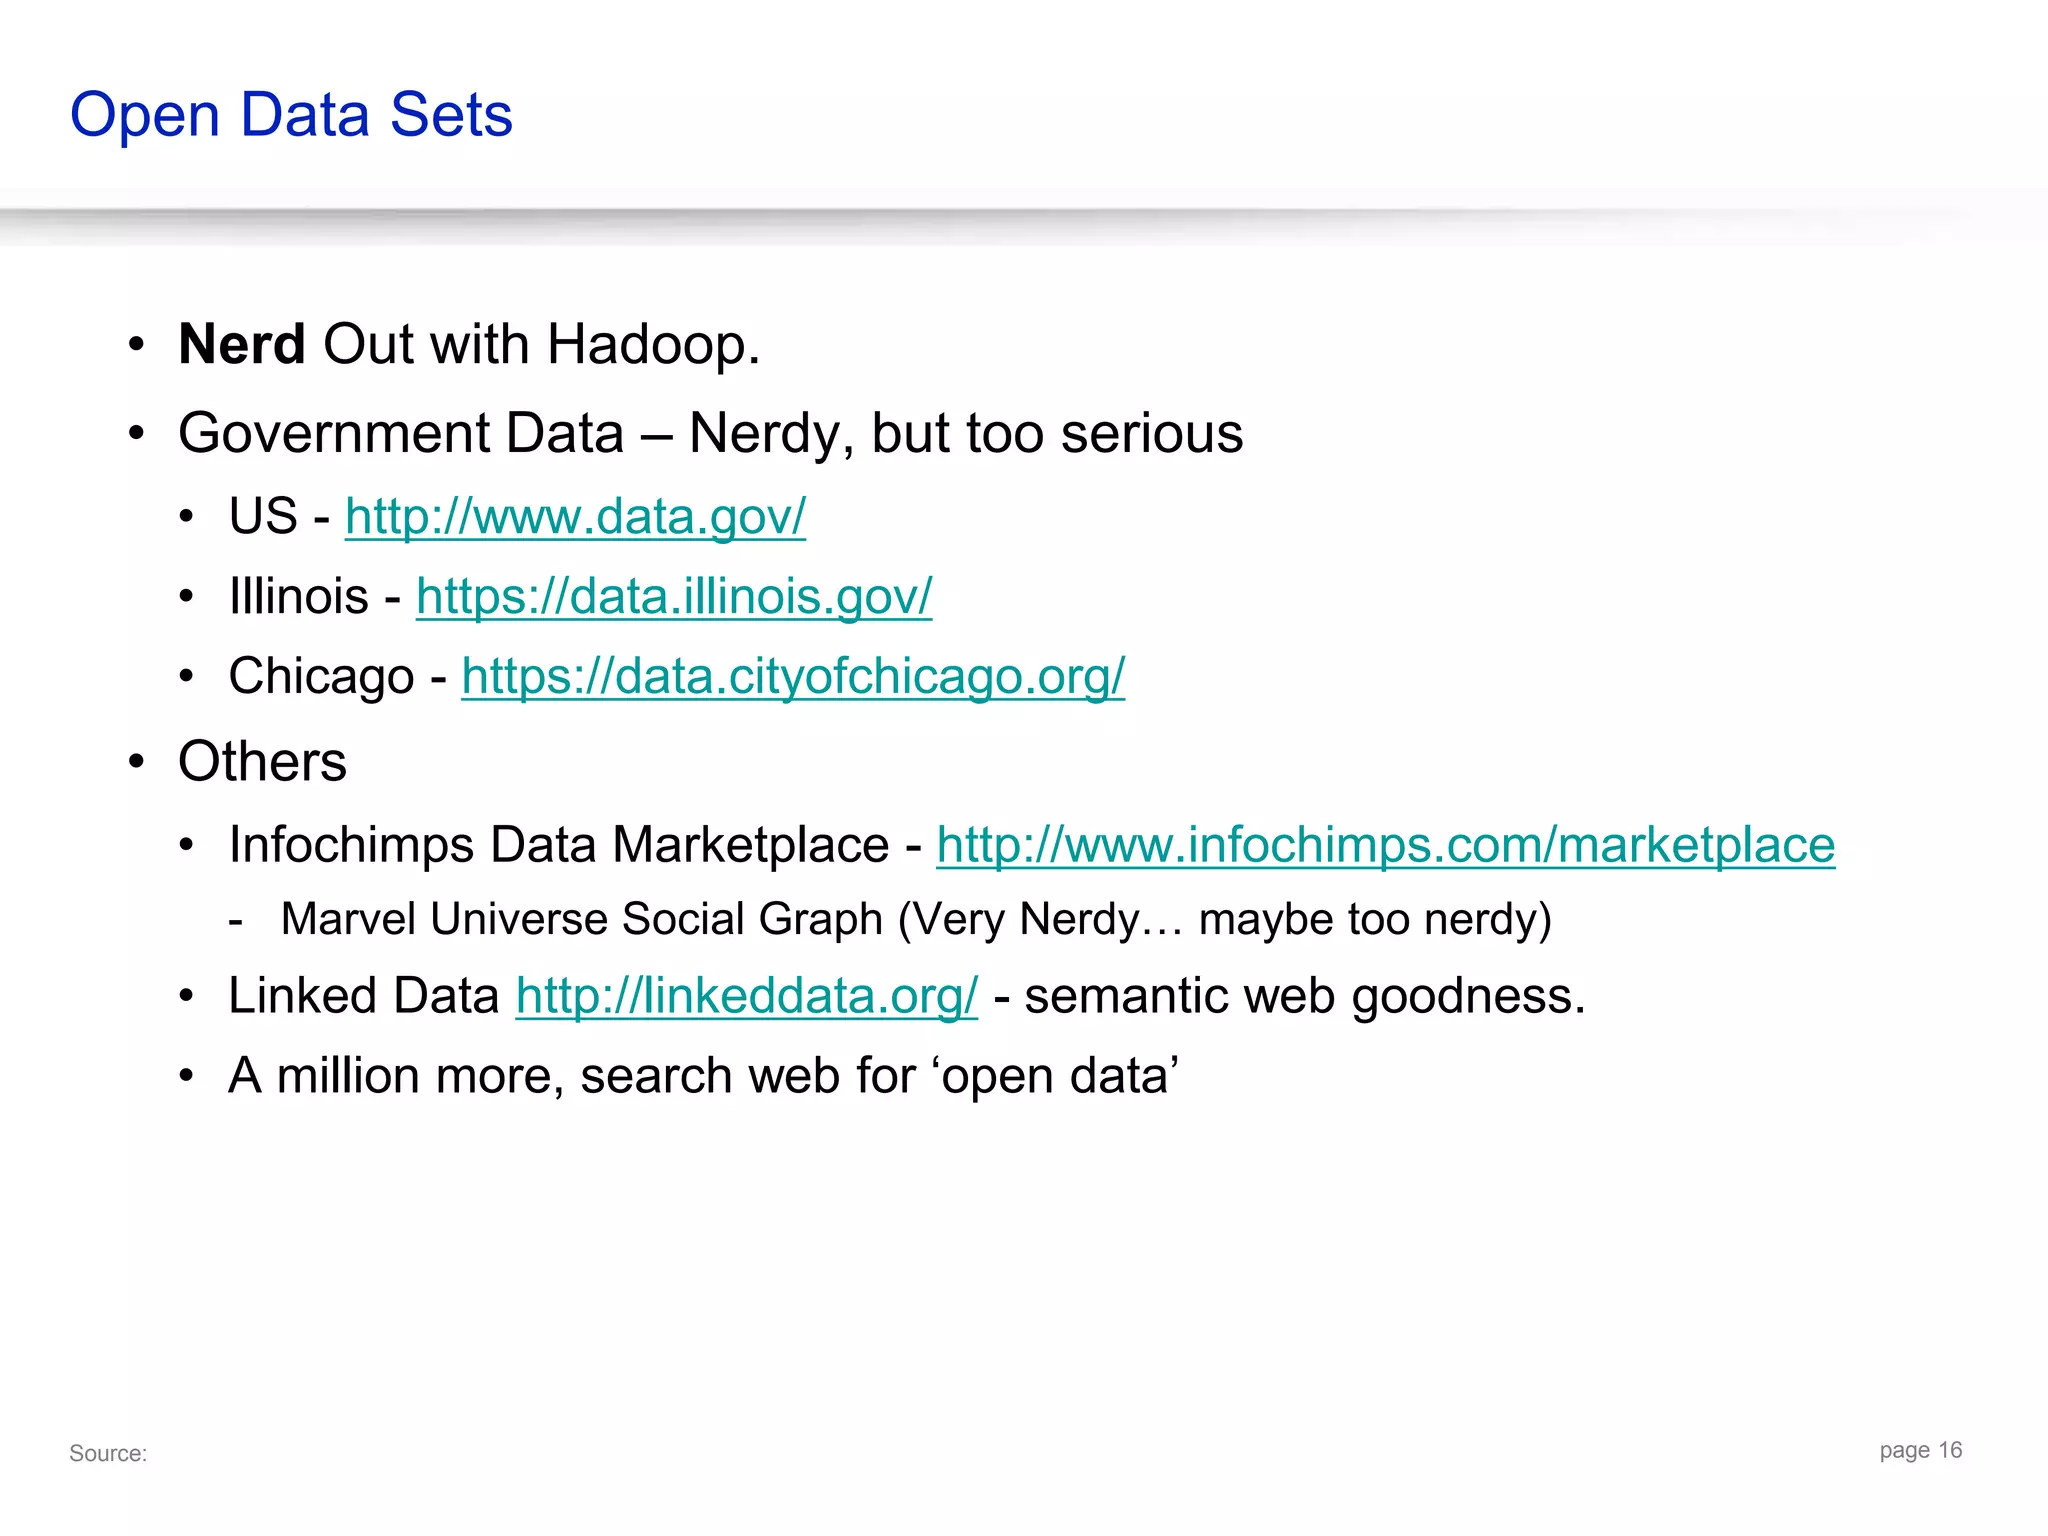Click the 'Infochimps Data Marketplace' label

coord(559,845)
